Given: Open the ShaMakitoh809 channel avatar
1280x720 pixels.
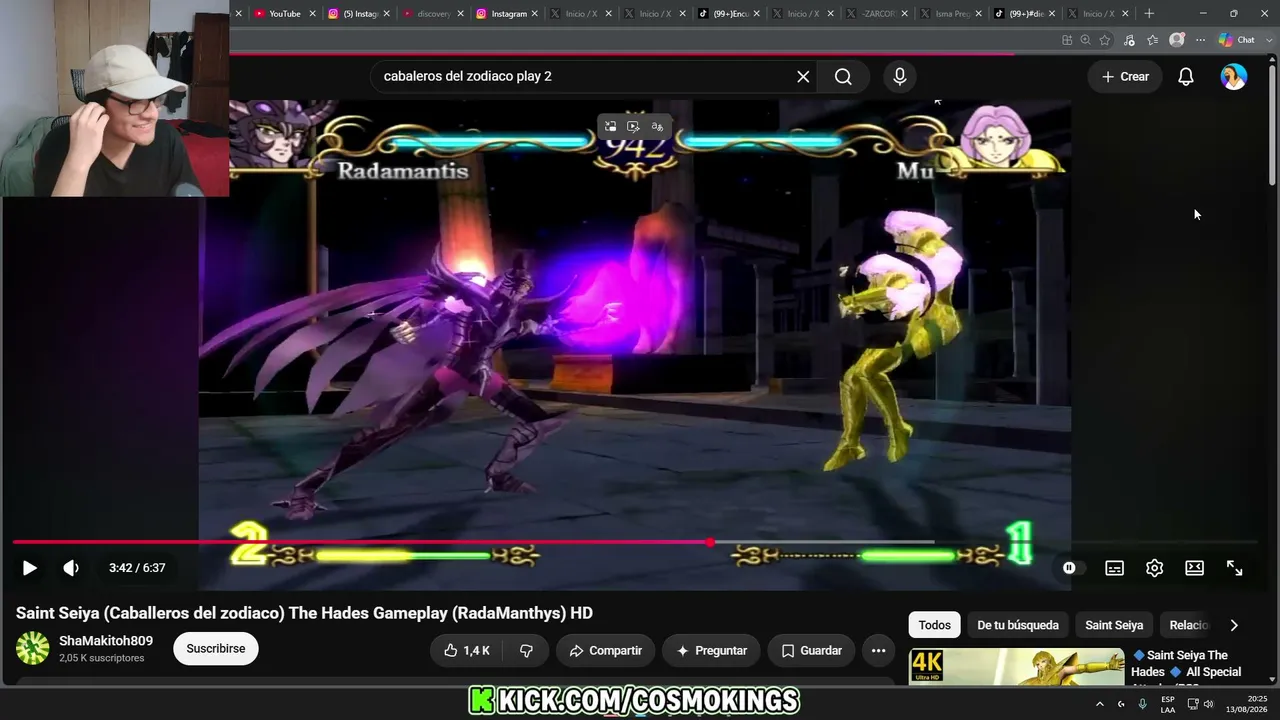Looking at the screenshot, I should pos(32,648).
